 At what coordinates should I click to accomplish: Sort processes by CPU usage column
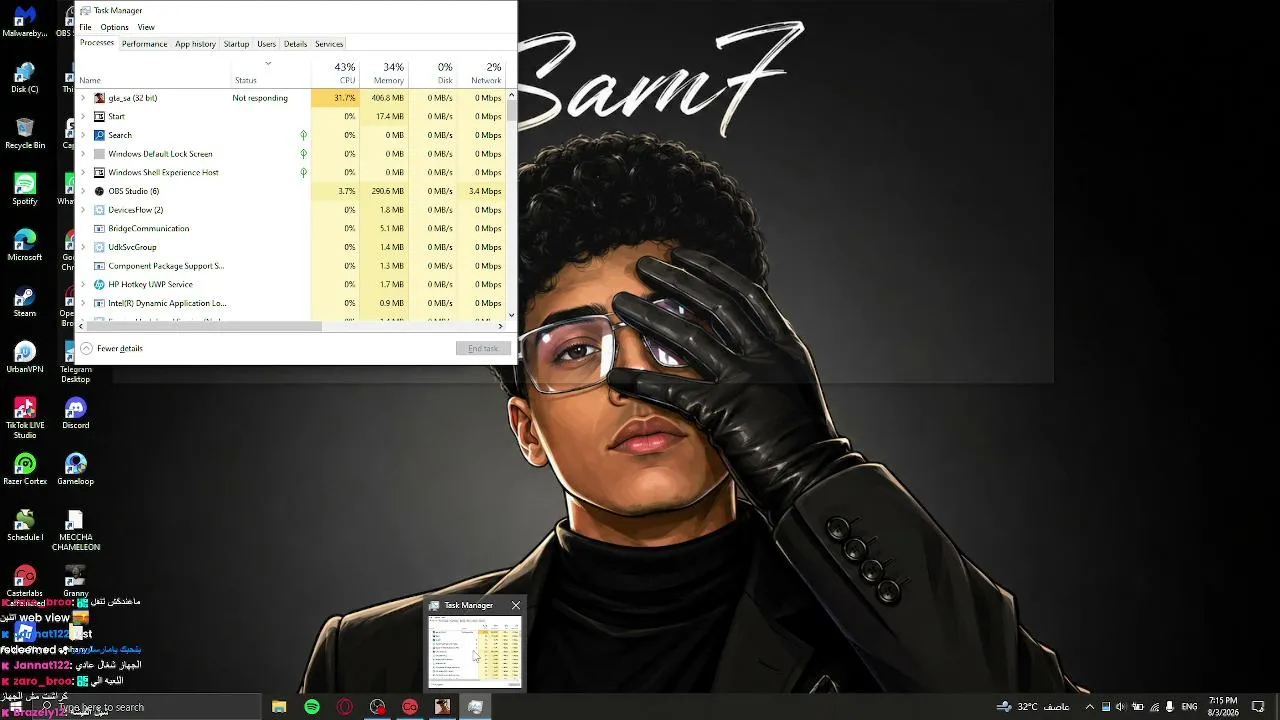click(x=335, y=73)
